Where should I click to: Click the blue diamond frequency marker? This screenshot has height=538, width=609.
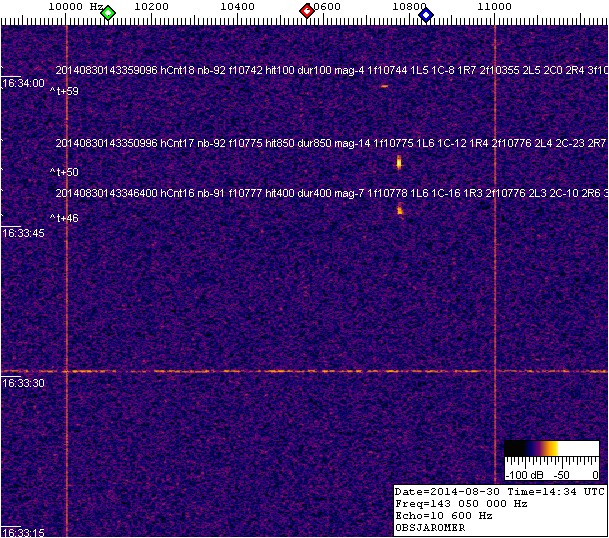click(x=426, y=12)
